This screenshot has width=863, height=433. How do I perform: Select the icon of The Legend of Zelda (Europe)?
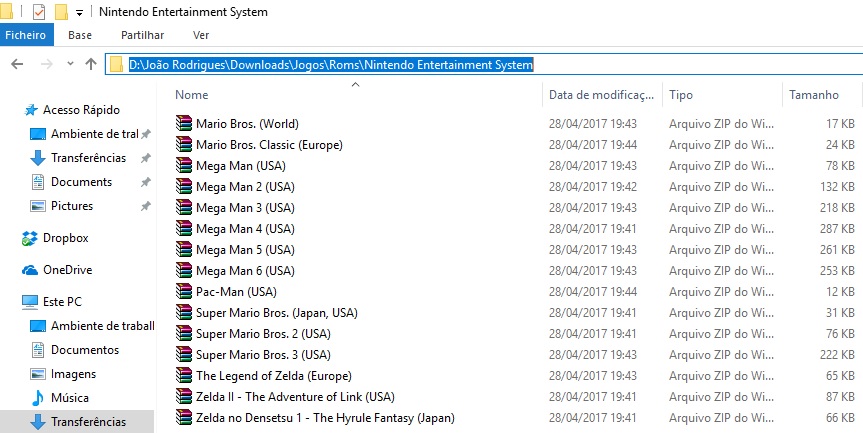(x=184, y=375)
